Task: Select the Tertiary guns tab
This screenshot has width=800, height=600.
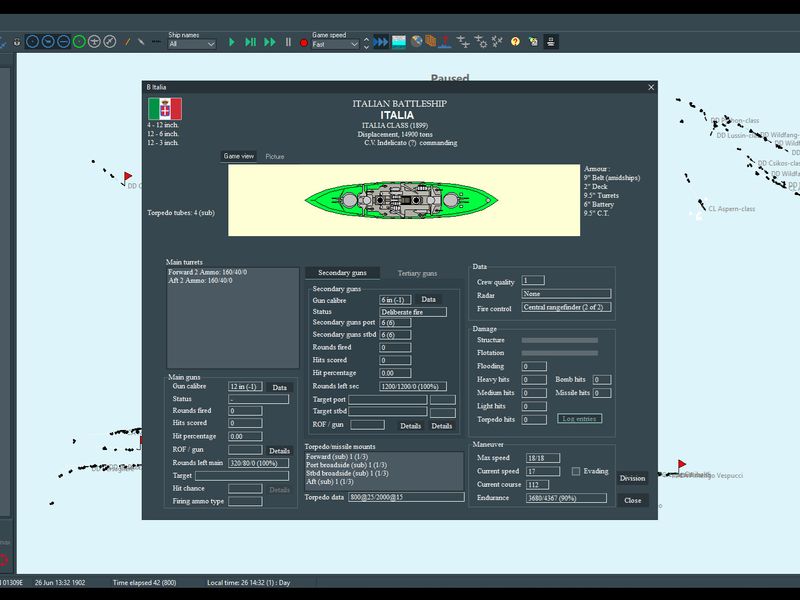Action: tap(417, 273)
